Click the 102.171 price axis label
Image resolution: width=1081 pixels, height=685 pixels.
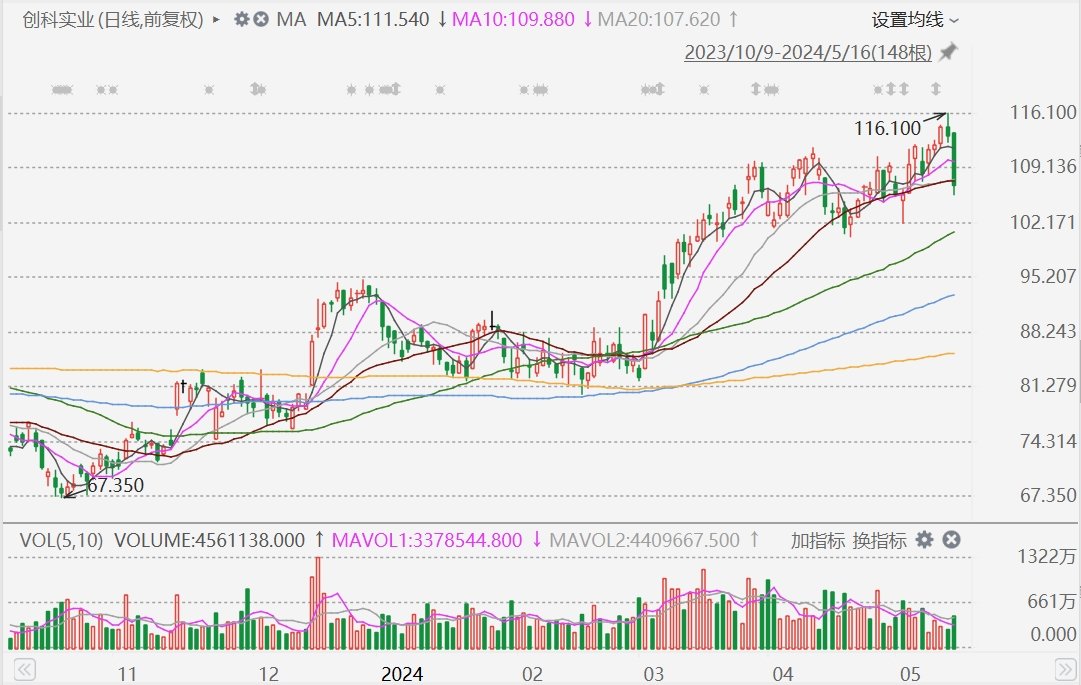pos(1043,222)
